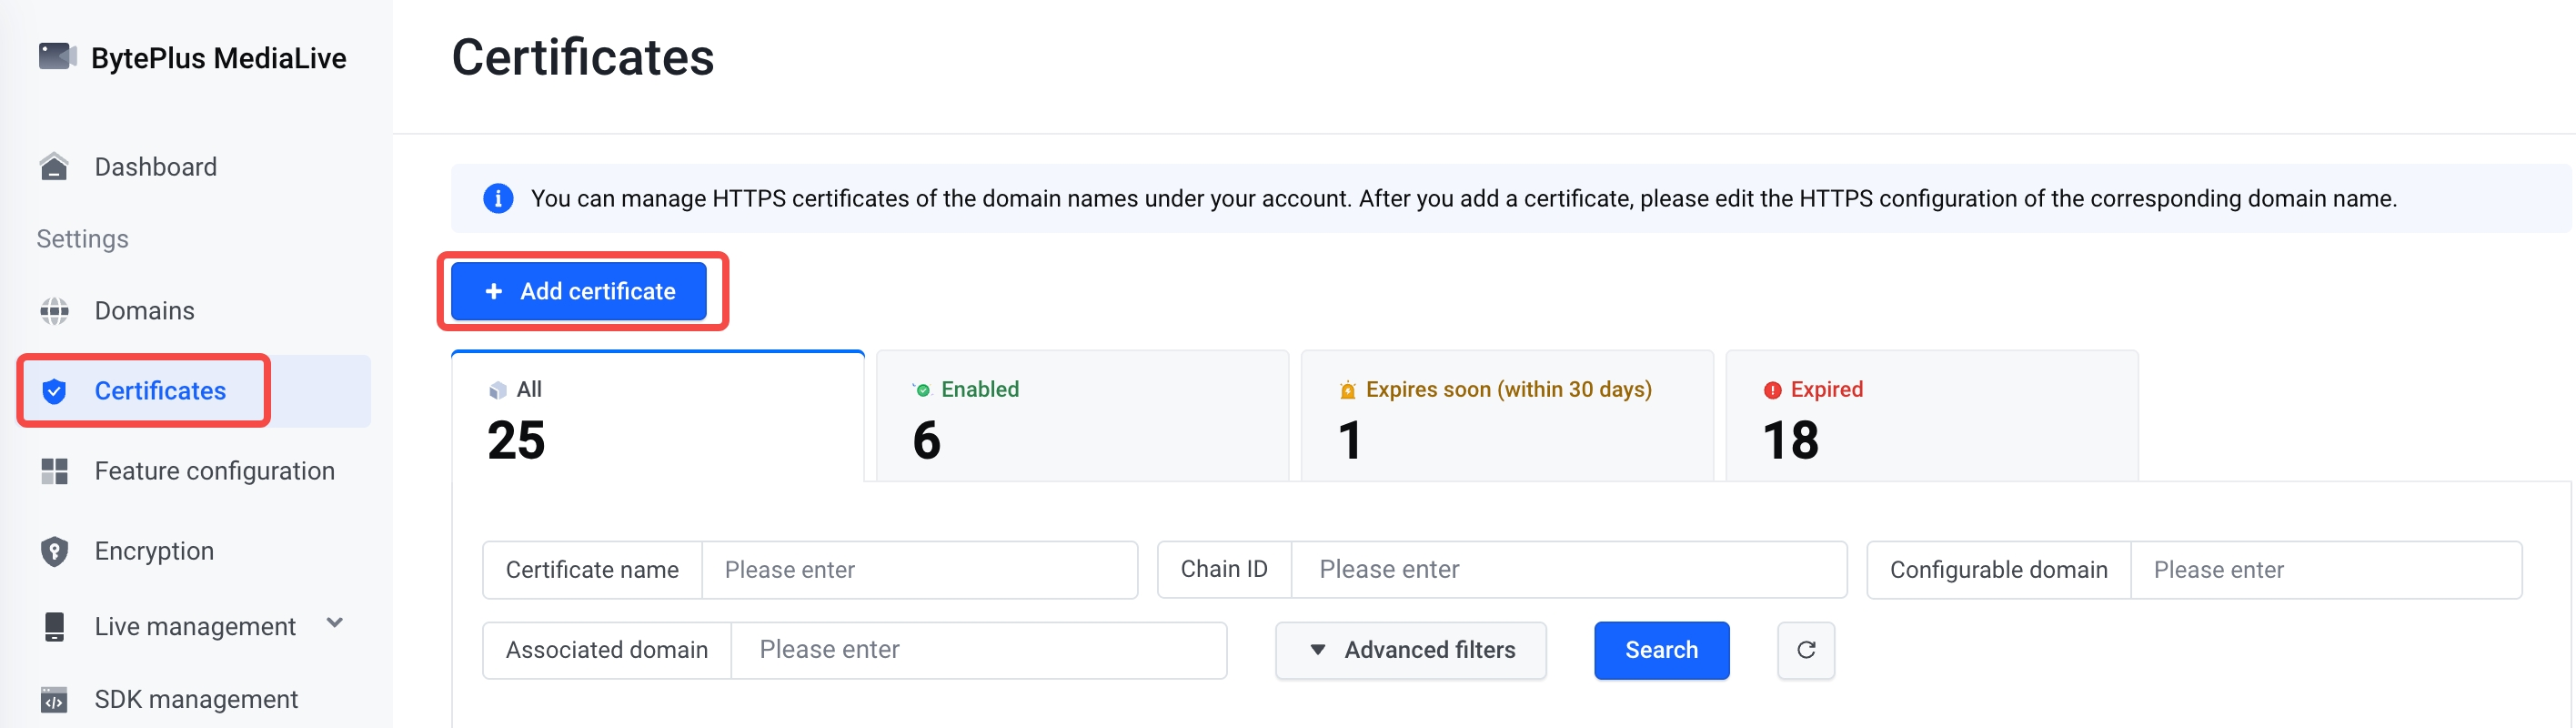The width and height of the screenshot is (2576, 728).
Task: Click the Chain ID input field
Action: [x=1568, y=570]
